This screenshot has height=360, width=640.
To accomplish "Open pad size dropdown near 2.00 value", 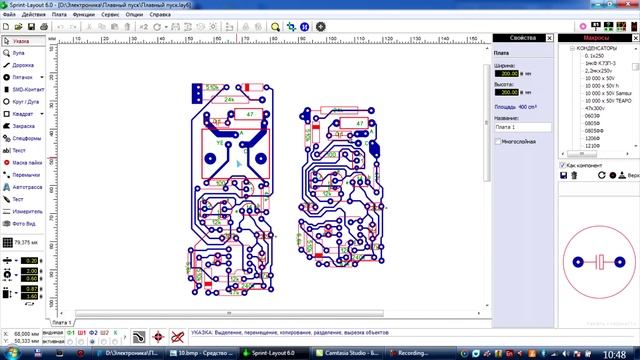I will coord(16,275).
